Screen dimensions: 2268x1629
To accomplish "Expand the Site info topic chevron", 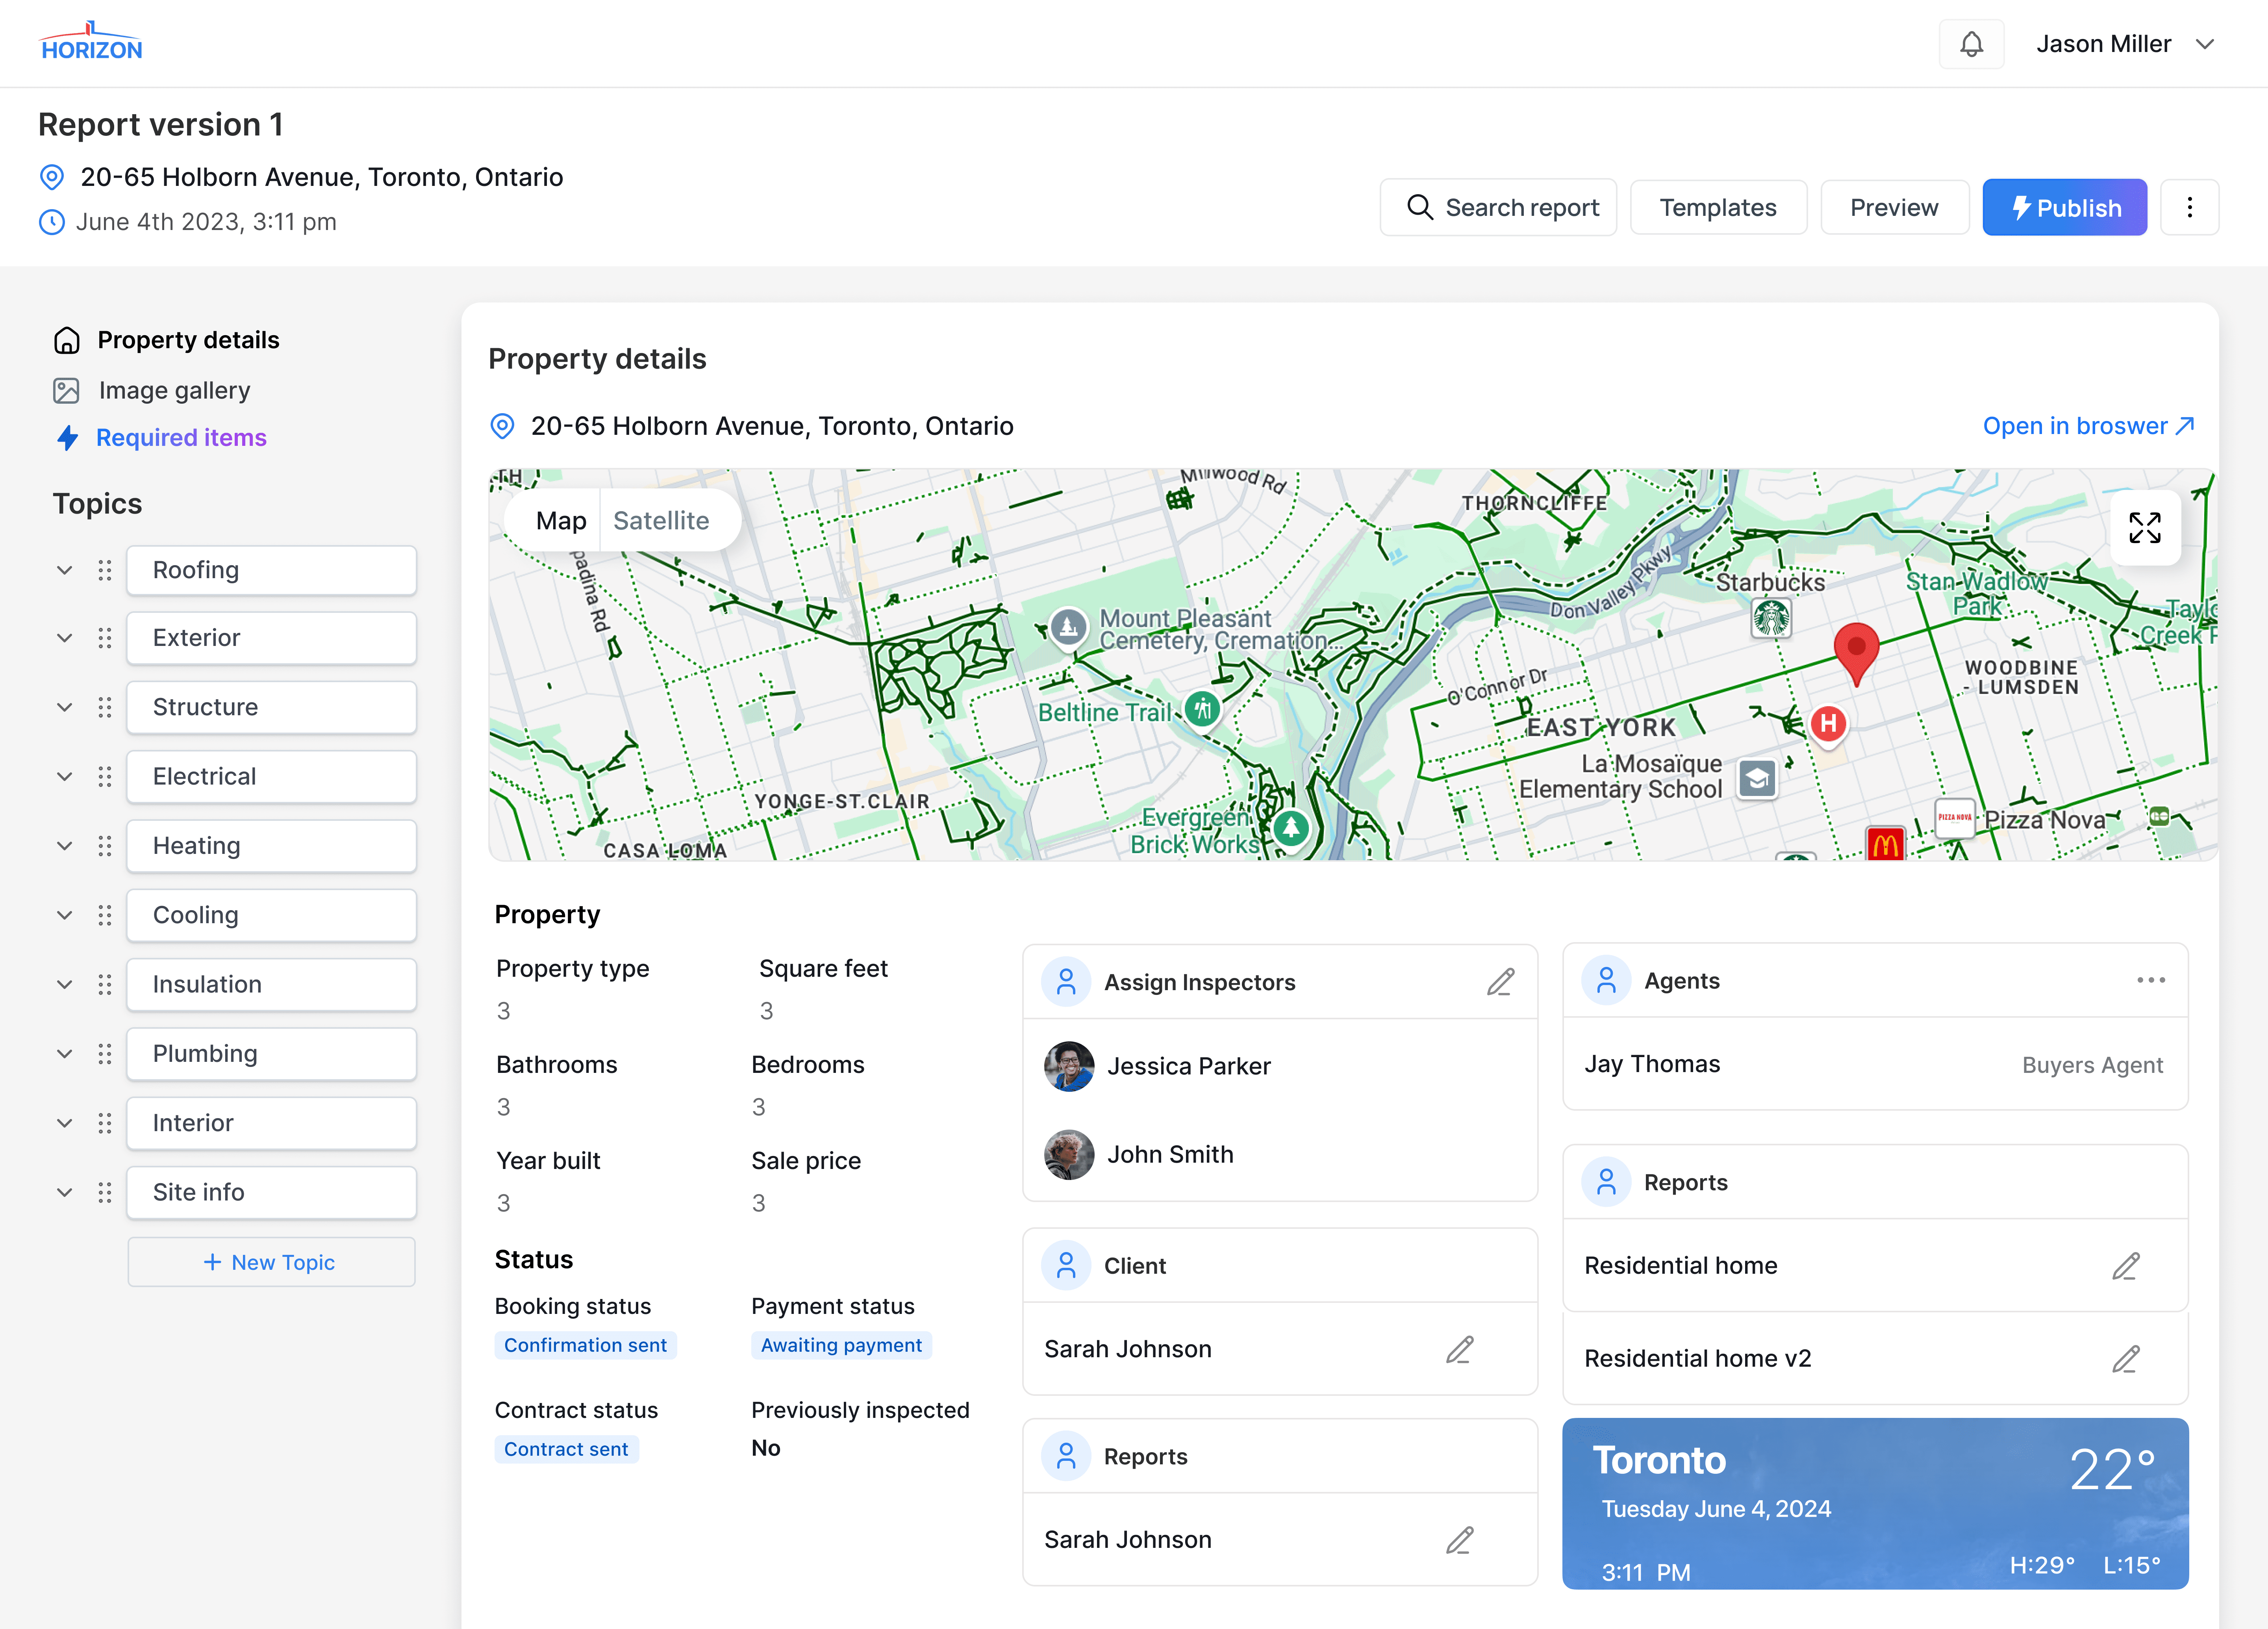I will click(x=65, y=1193).
